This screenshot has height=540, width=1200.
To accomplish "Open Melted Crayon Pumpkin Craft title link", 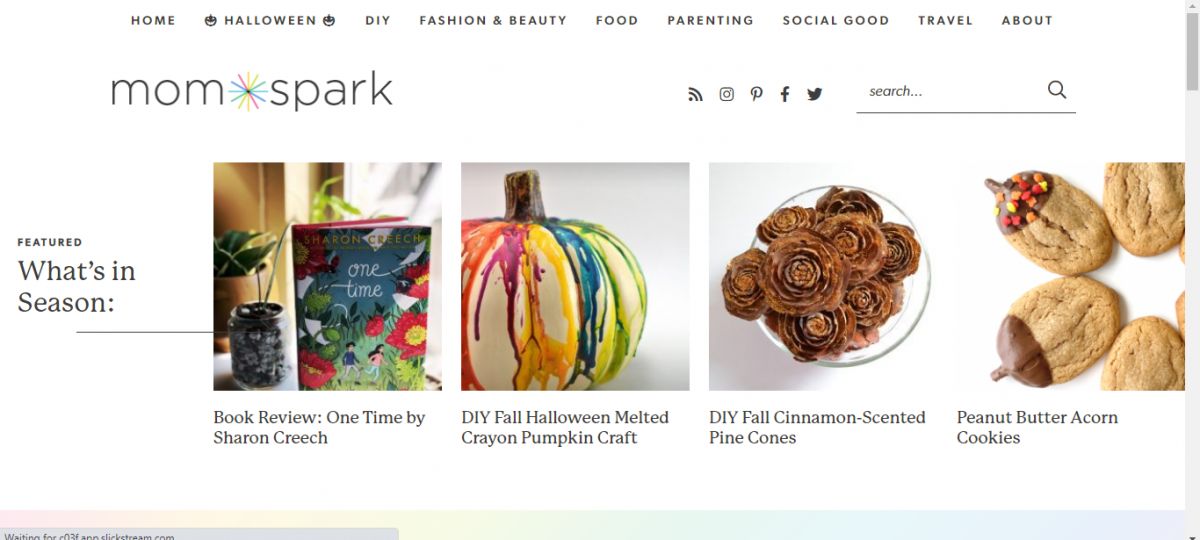I will click(565, 427).
